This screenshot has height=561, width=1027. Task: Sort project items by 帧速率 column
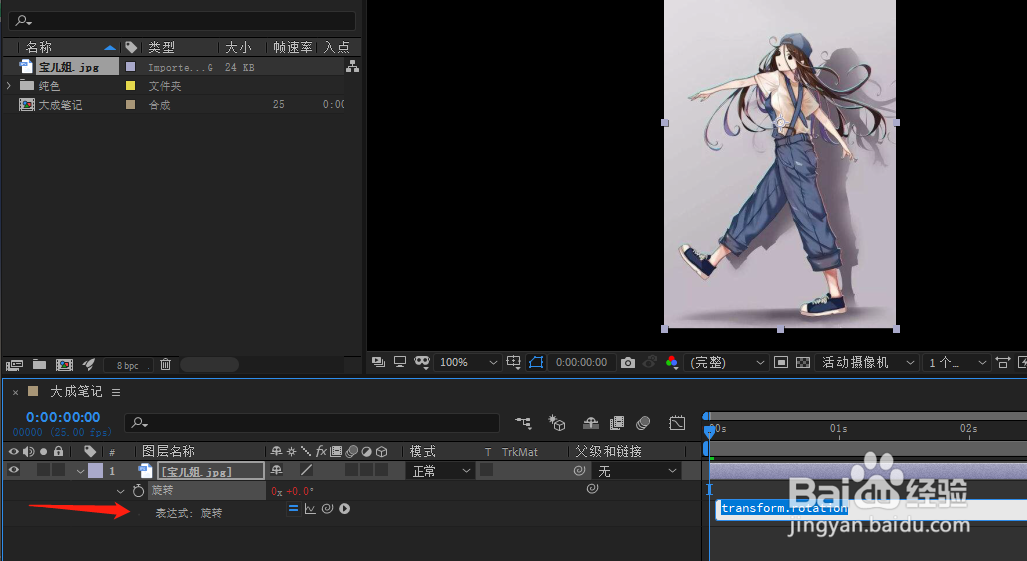coord(293,47)
